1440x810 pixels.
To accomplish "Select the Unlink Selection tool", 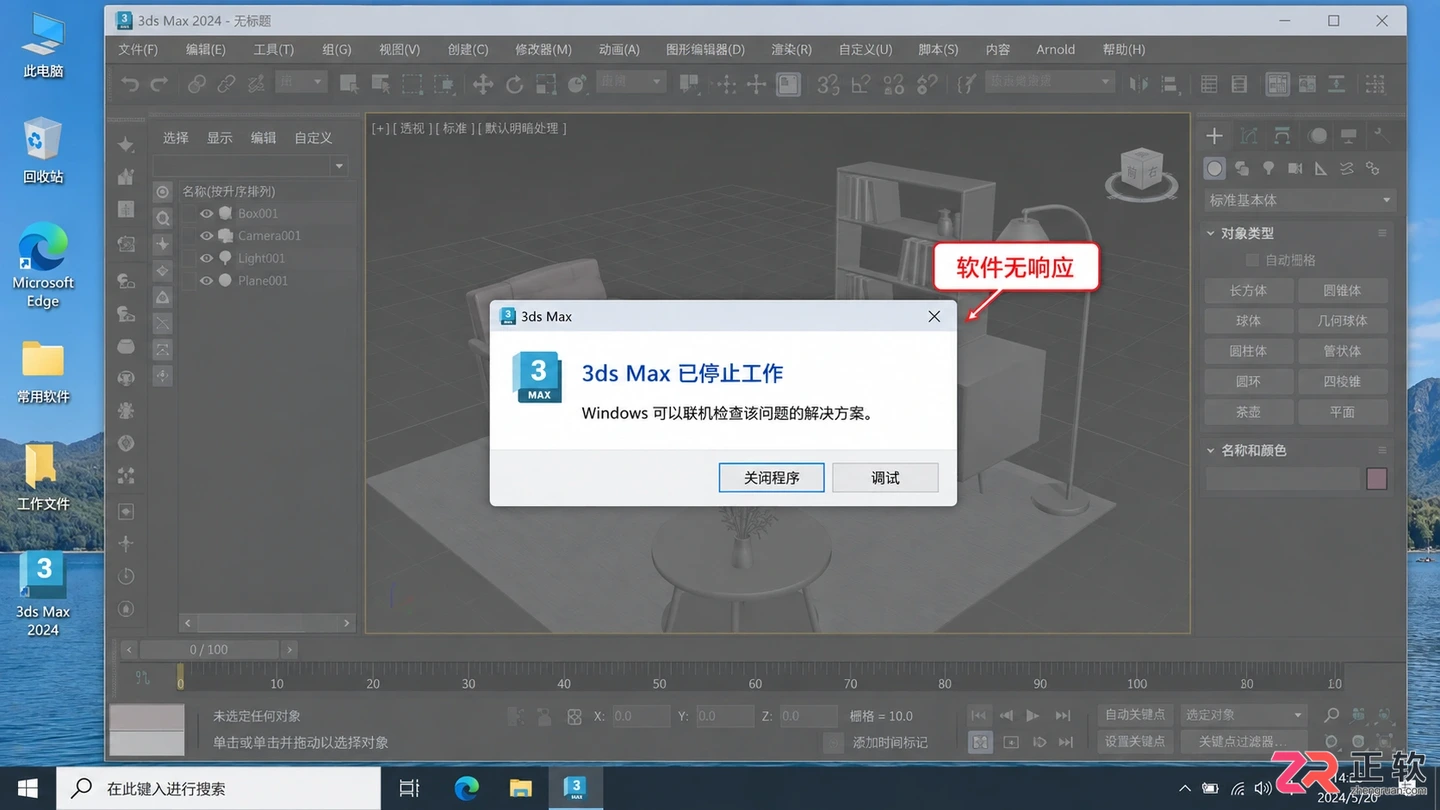I will click(227, 84).
